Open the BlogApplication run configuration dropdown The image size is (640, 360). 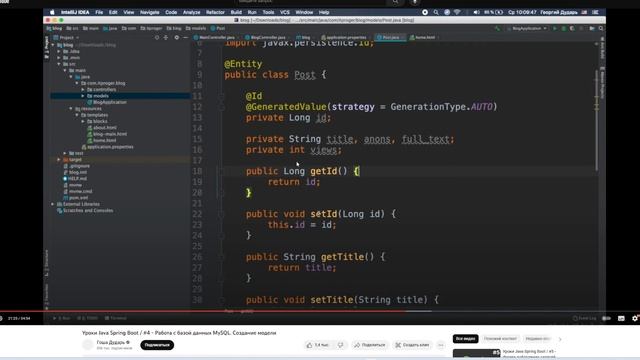(x=527, y=29)
